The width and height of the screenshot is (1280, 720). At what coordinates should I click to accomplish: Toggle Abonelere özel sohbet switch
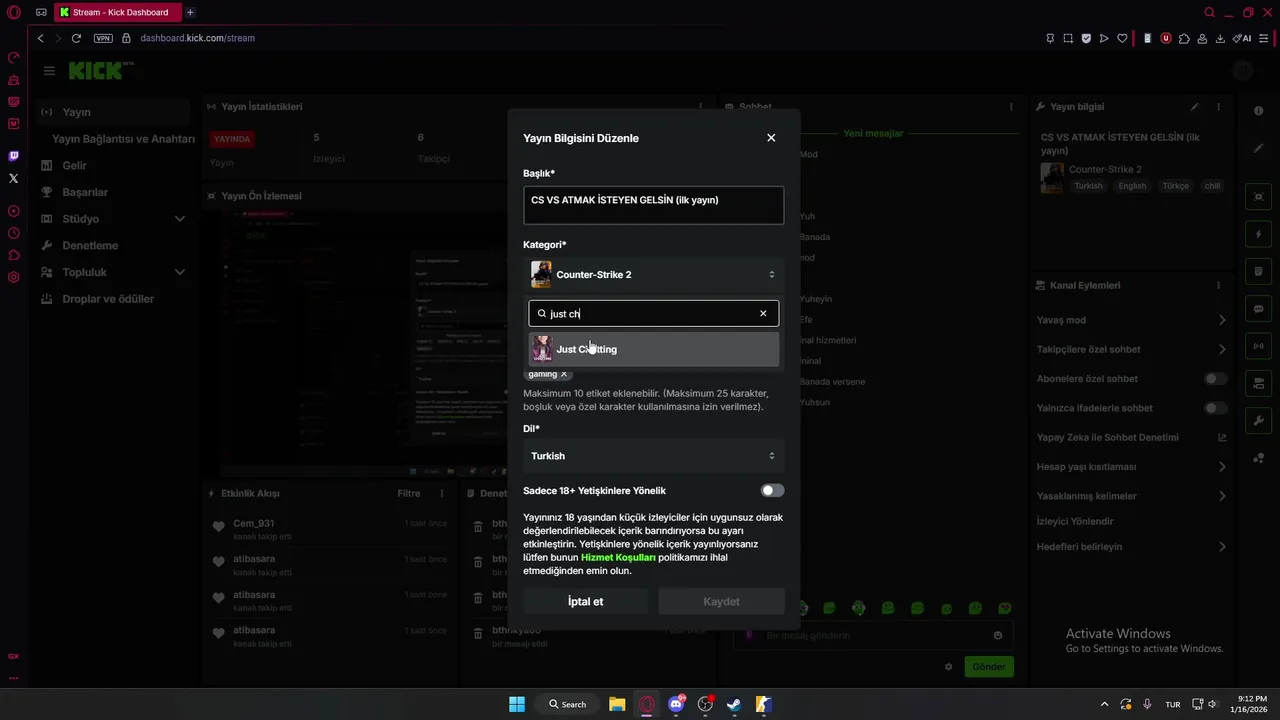pyautogui.click(x=1215, y=379)
